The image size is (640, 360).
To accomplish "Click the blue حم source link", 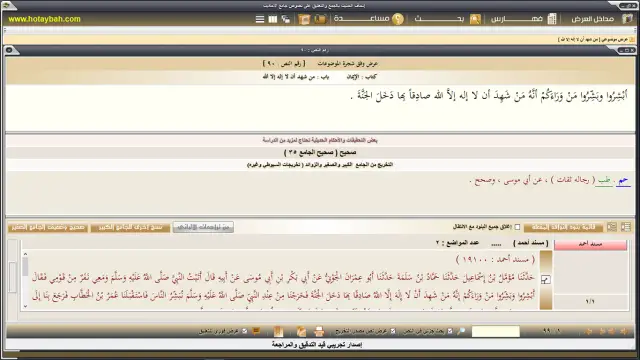I will pyautogui.click(x=623, y=181).
